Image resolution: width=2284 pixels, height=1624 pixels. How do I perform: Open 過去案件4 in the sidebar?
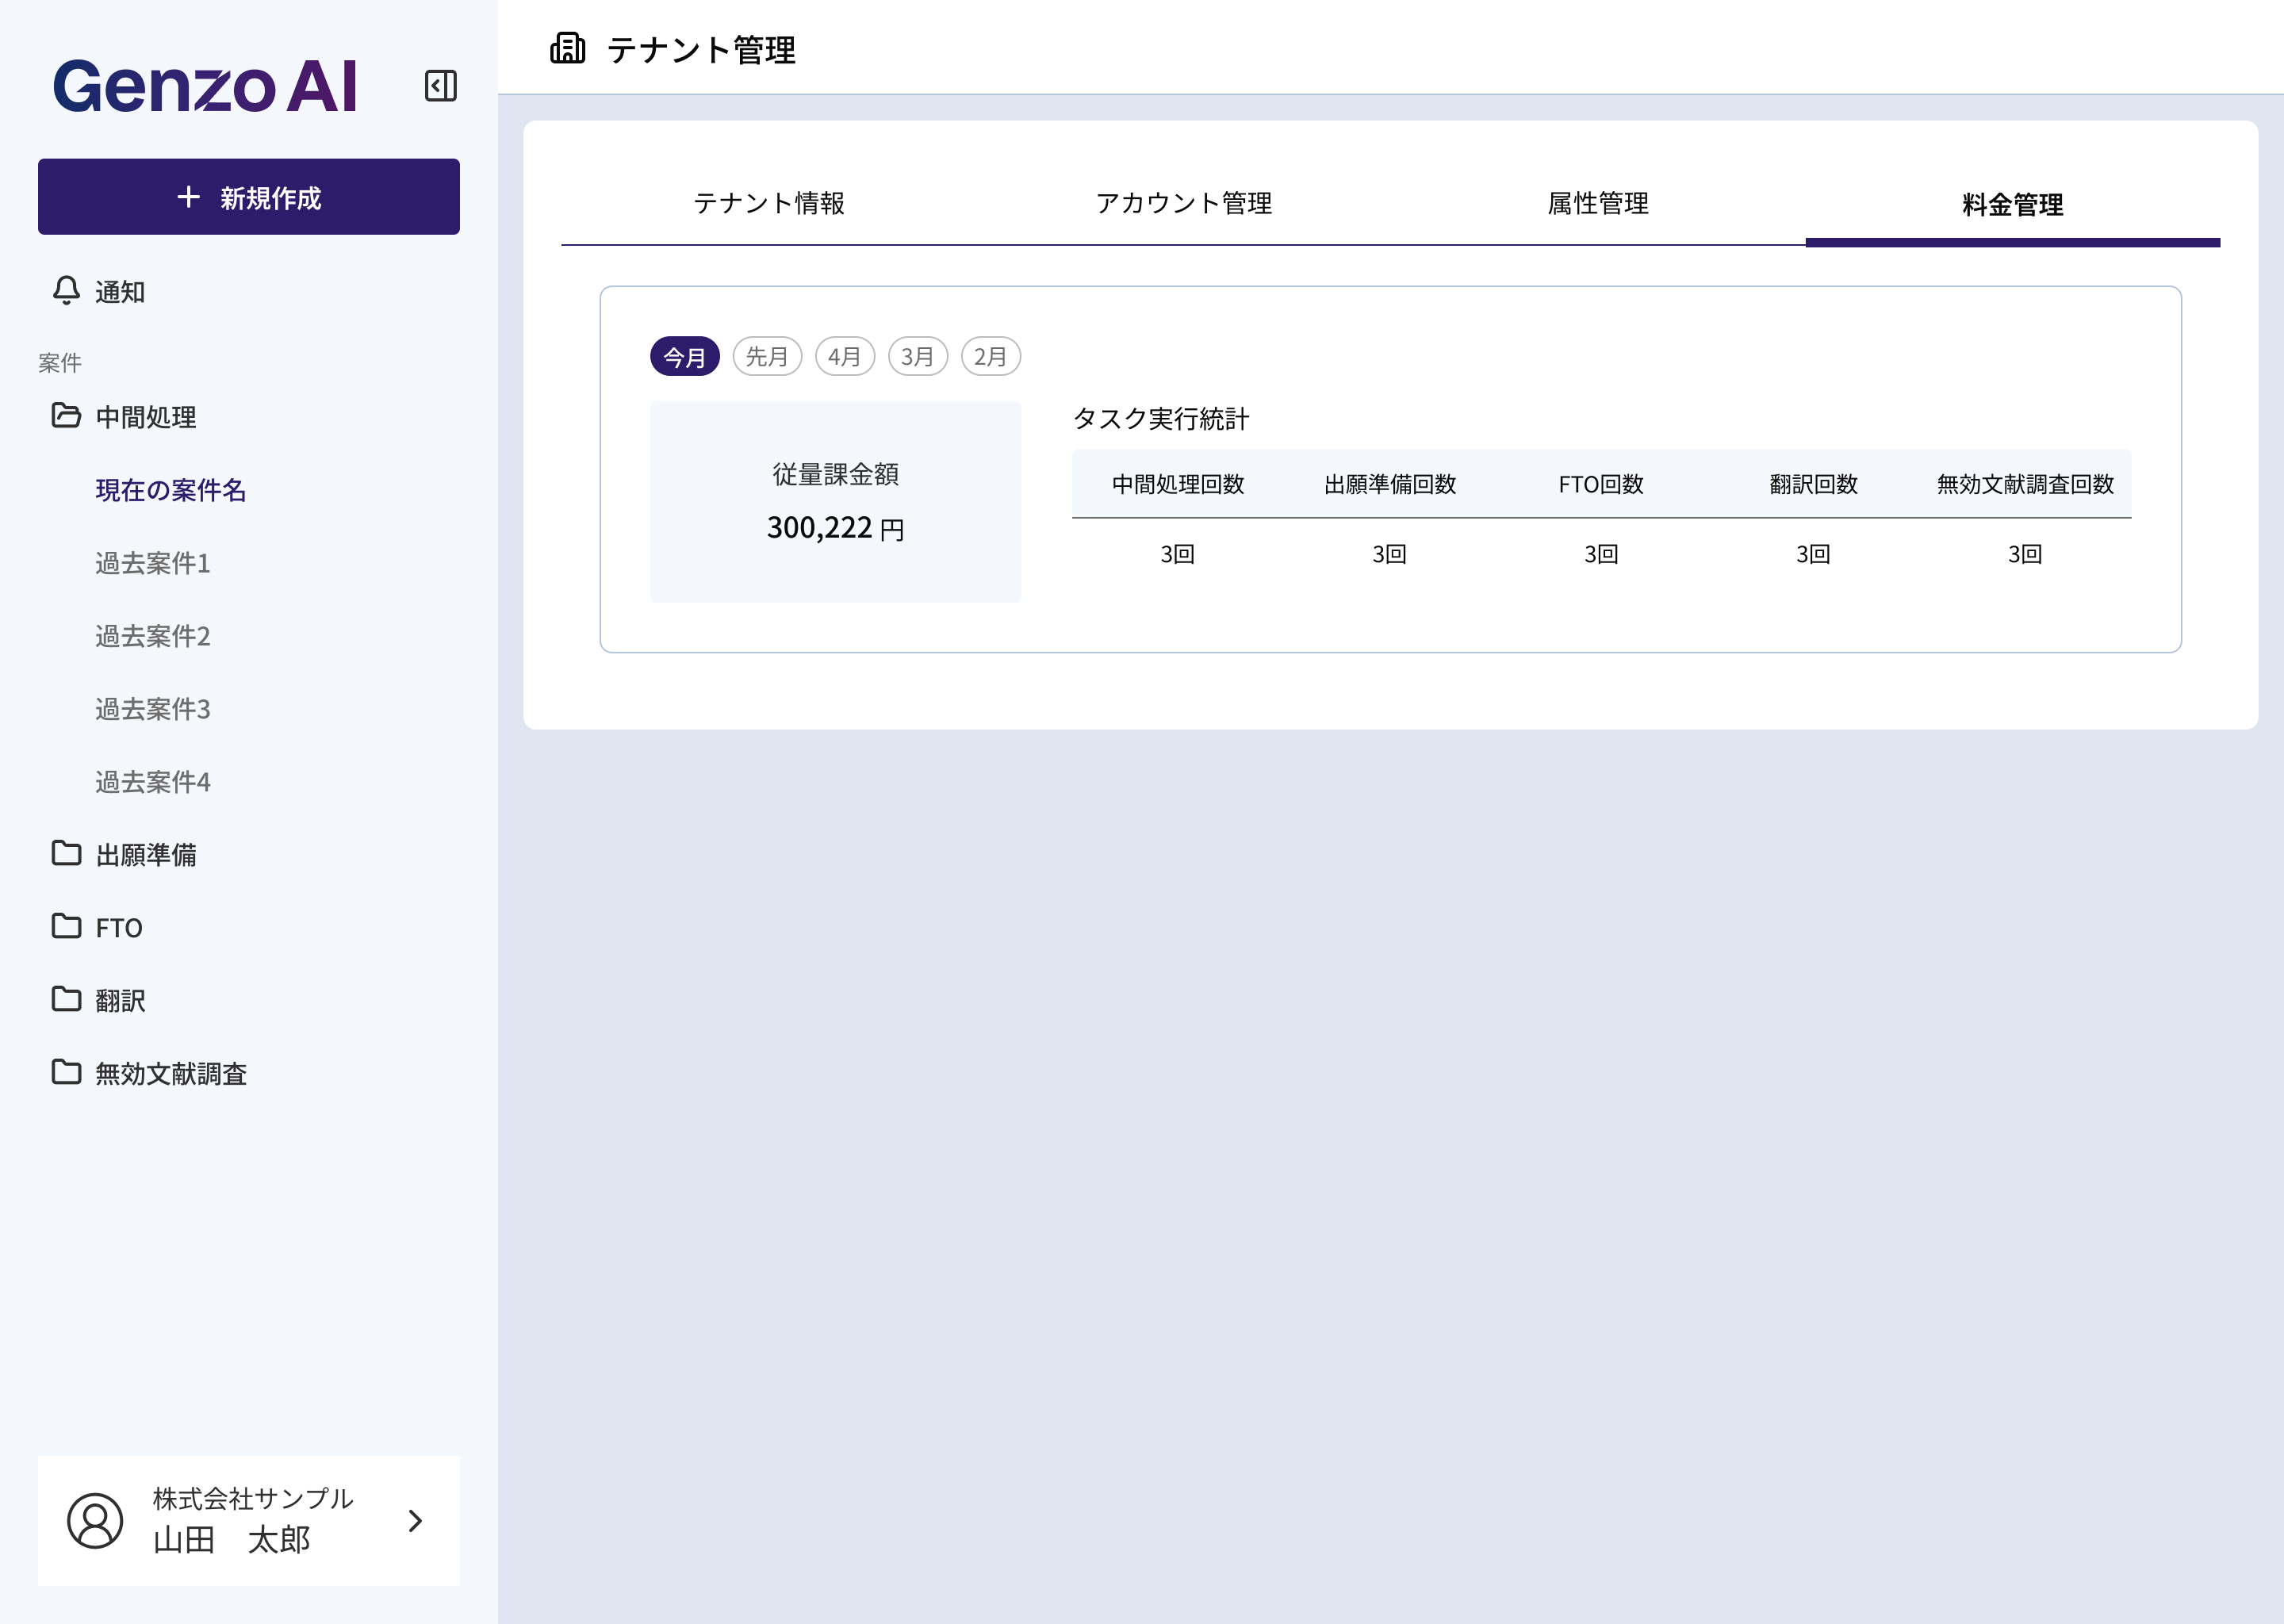(153, 782)
